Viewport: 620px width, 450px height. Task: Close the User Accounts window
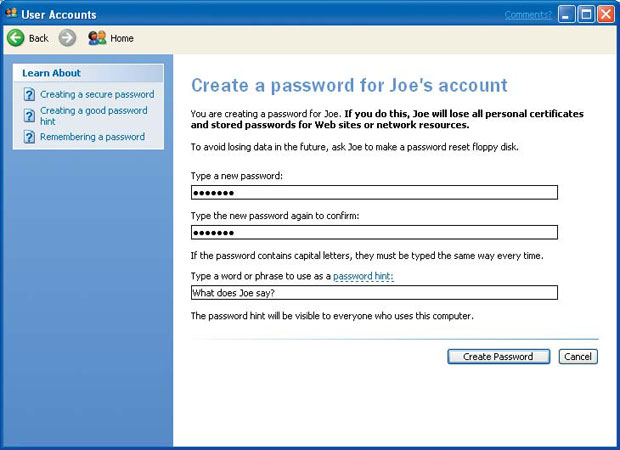(605, 14)
